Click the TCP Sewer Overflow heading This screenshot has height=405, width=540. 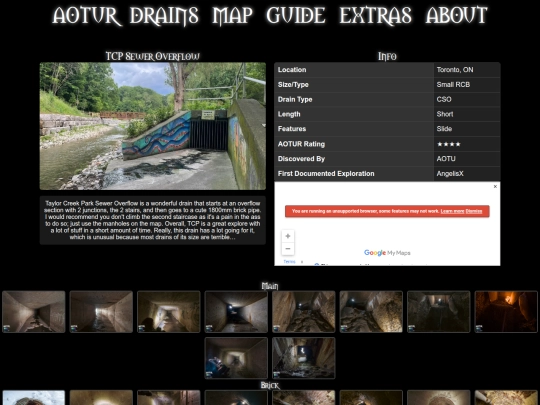(153, 56)
